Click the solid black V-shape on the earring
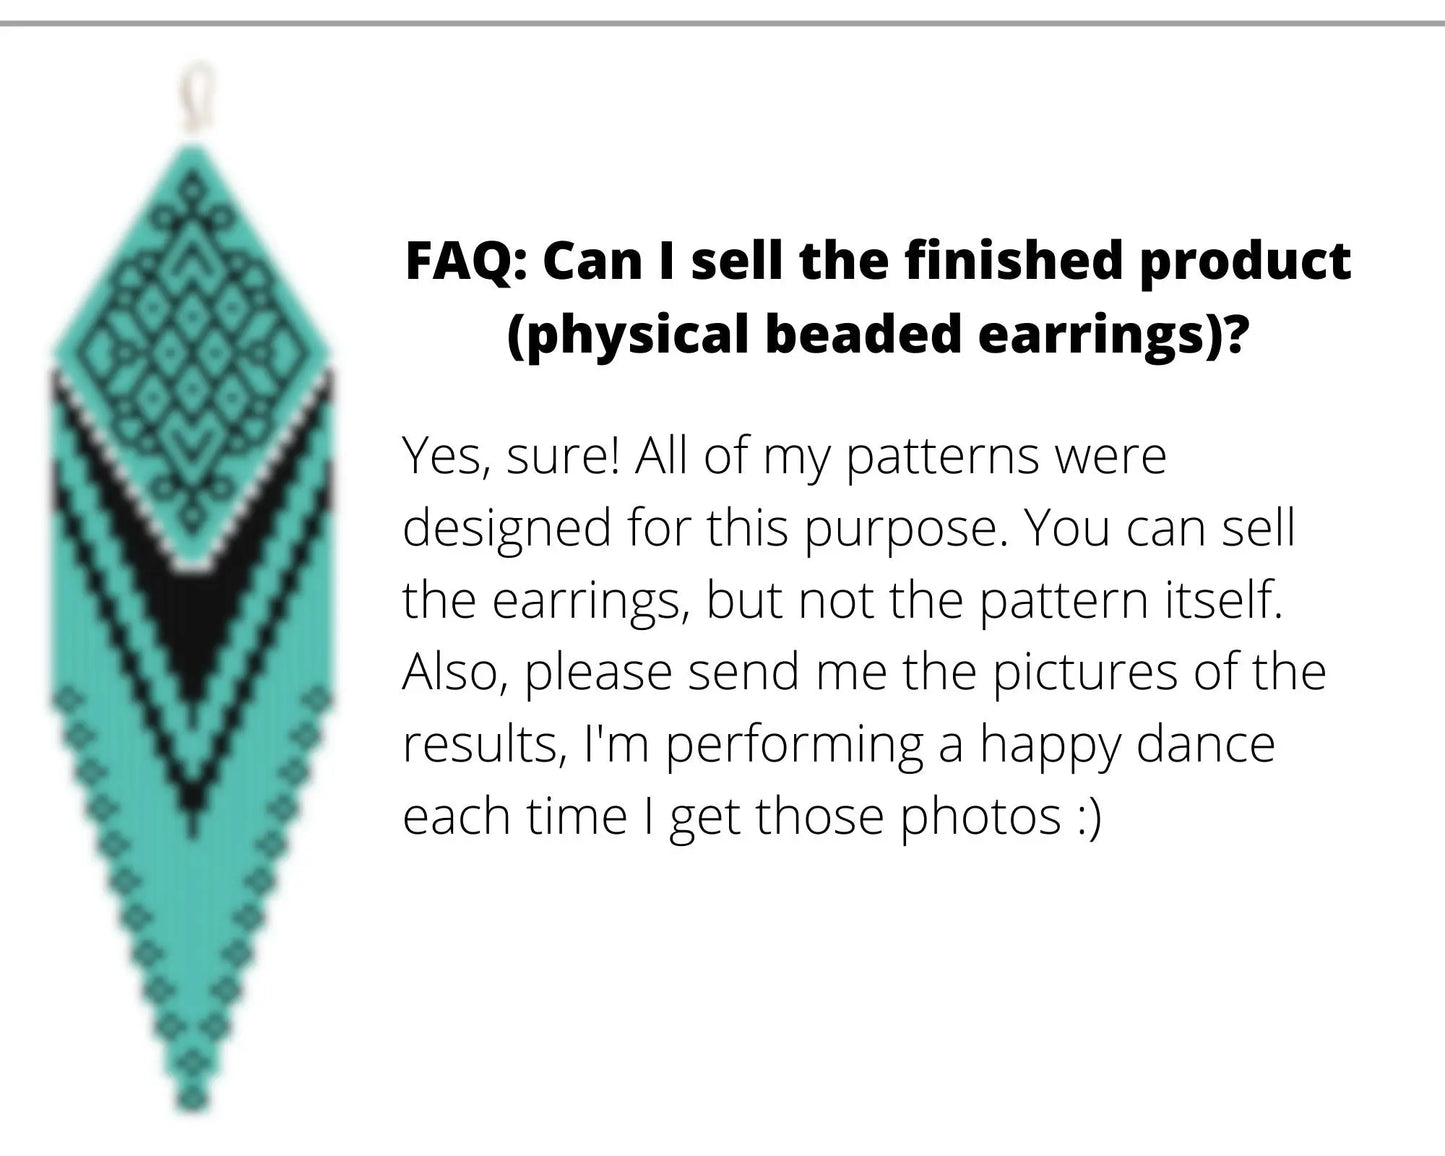 coord(193,620)
